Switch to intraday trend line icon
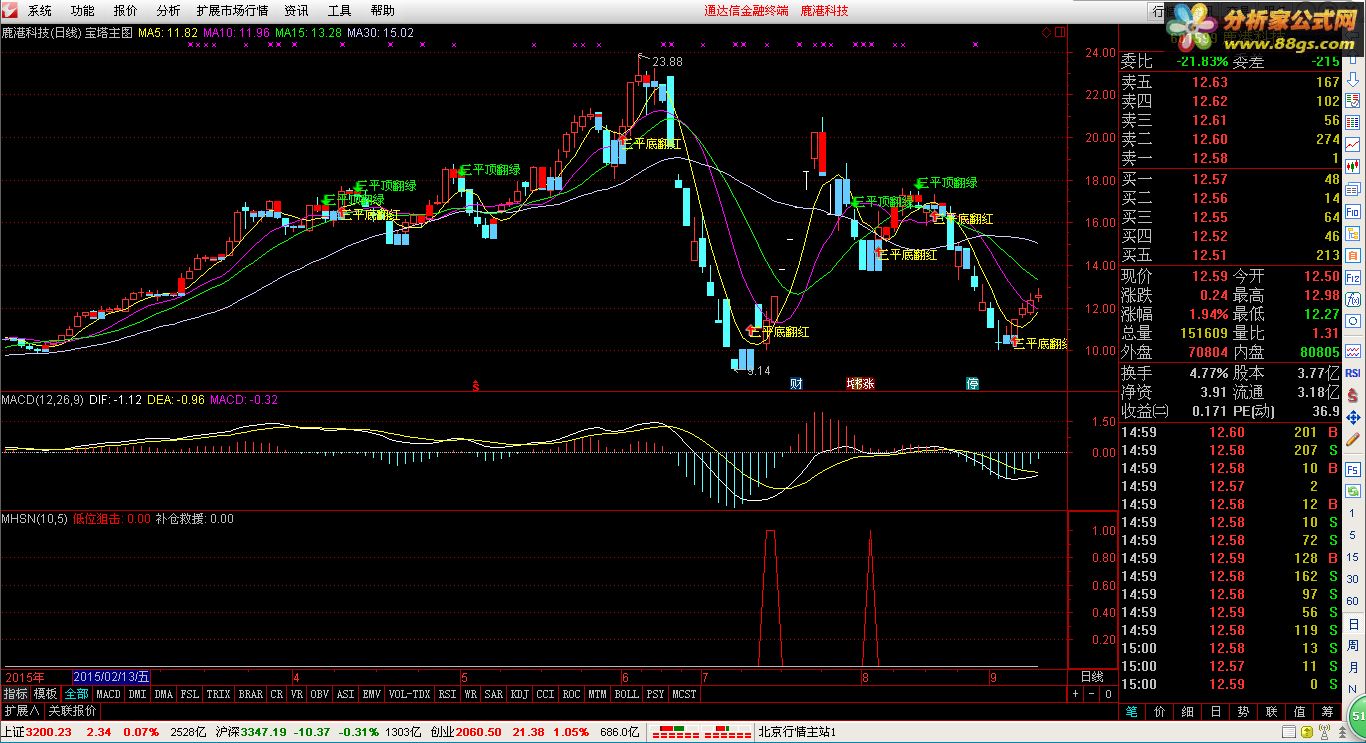The image size is (1366, 743). tap(1353, 144)
